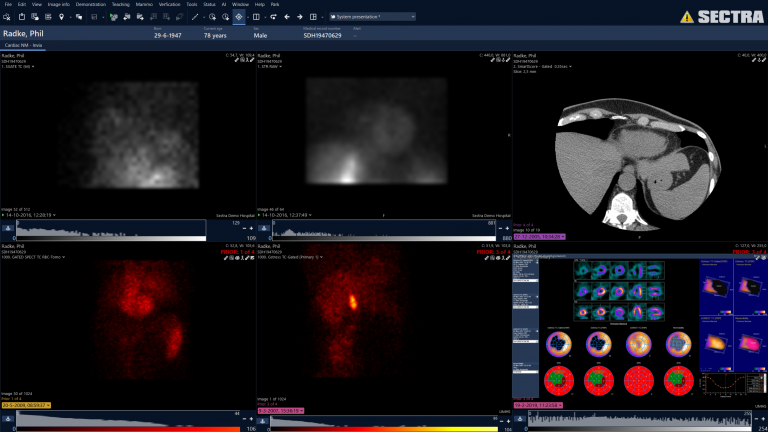Click the Help menu
Screen dimensions: 768x432
[x=259, y=5]
